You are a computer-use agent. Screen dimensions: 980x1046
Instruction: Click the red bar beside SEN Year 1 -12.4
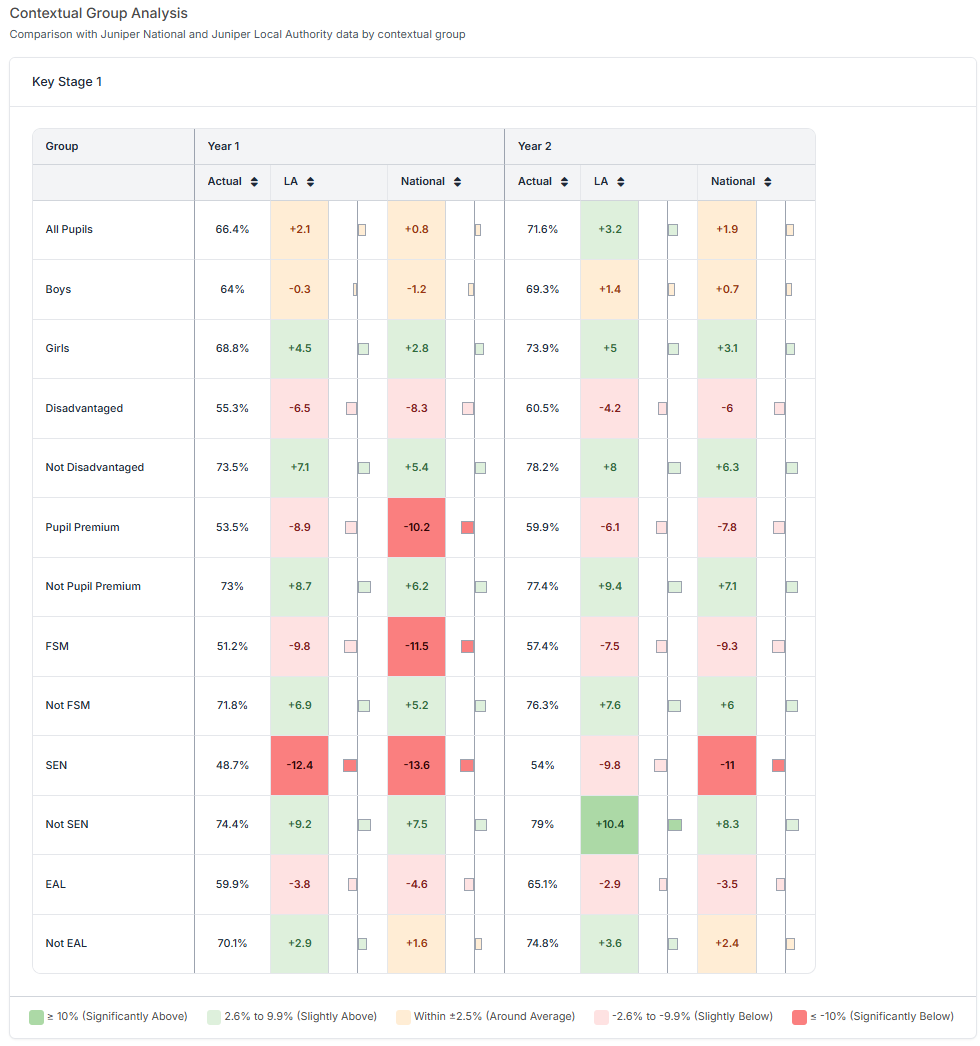[x=350, y=765]
